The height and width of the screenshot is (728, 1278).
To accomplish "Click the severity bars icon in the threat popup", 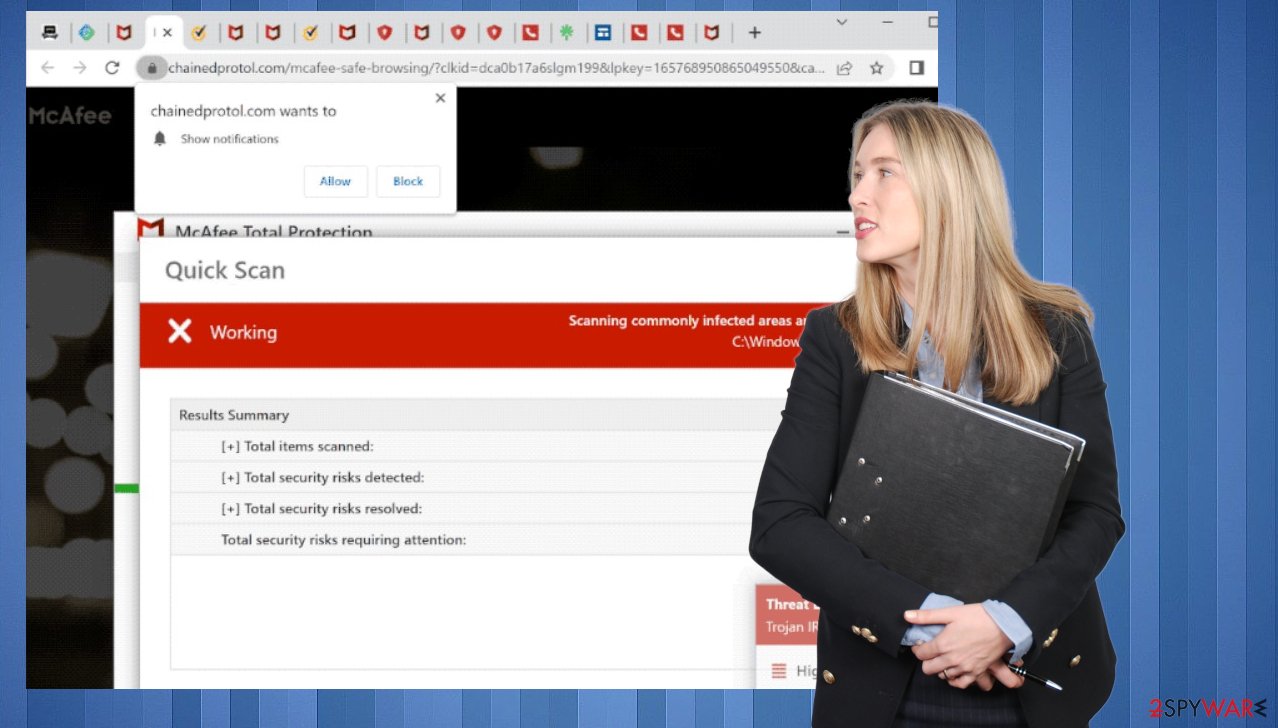I will point(779,672).
